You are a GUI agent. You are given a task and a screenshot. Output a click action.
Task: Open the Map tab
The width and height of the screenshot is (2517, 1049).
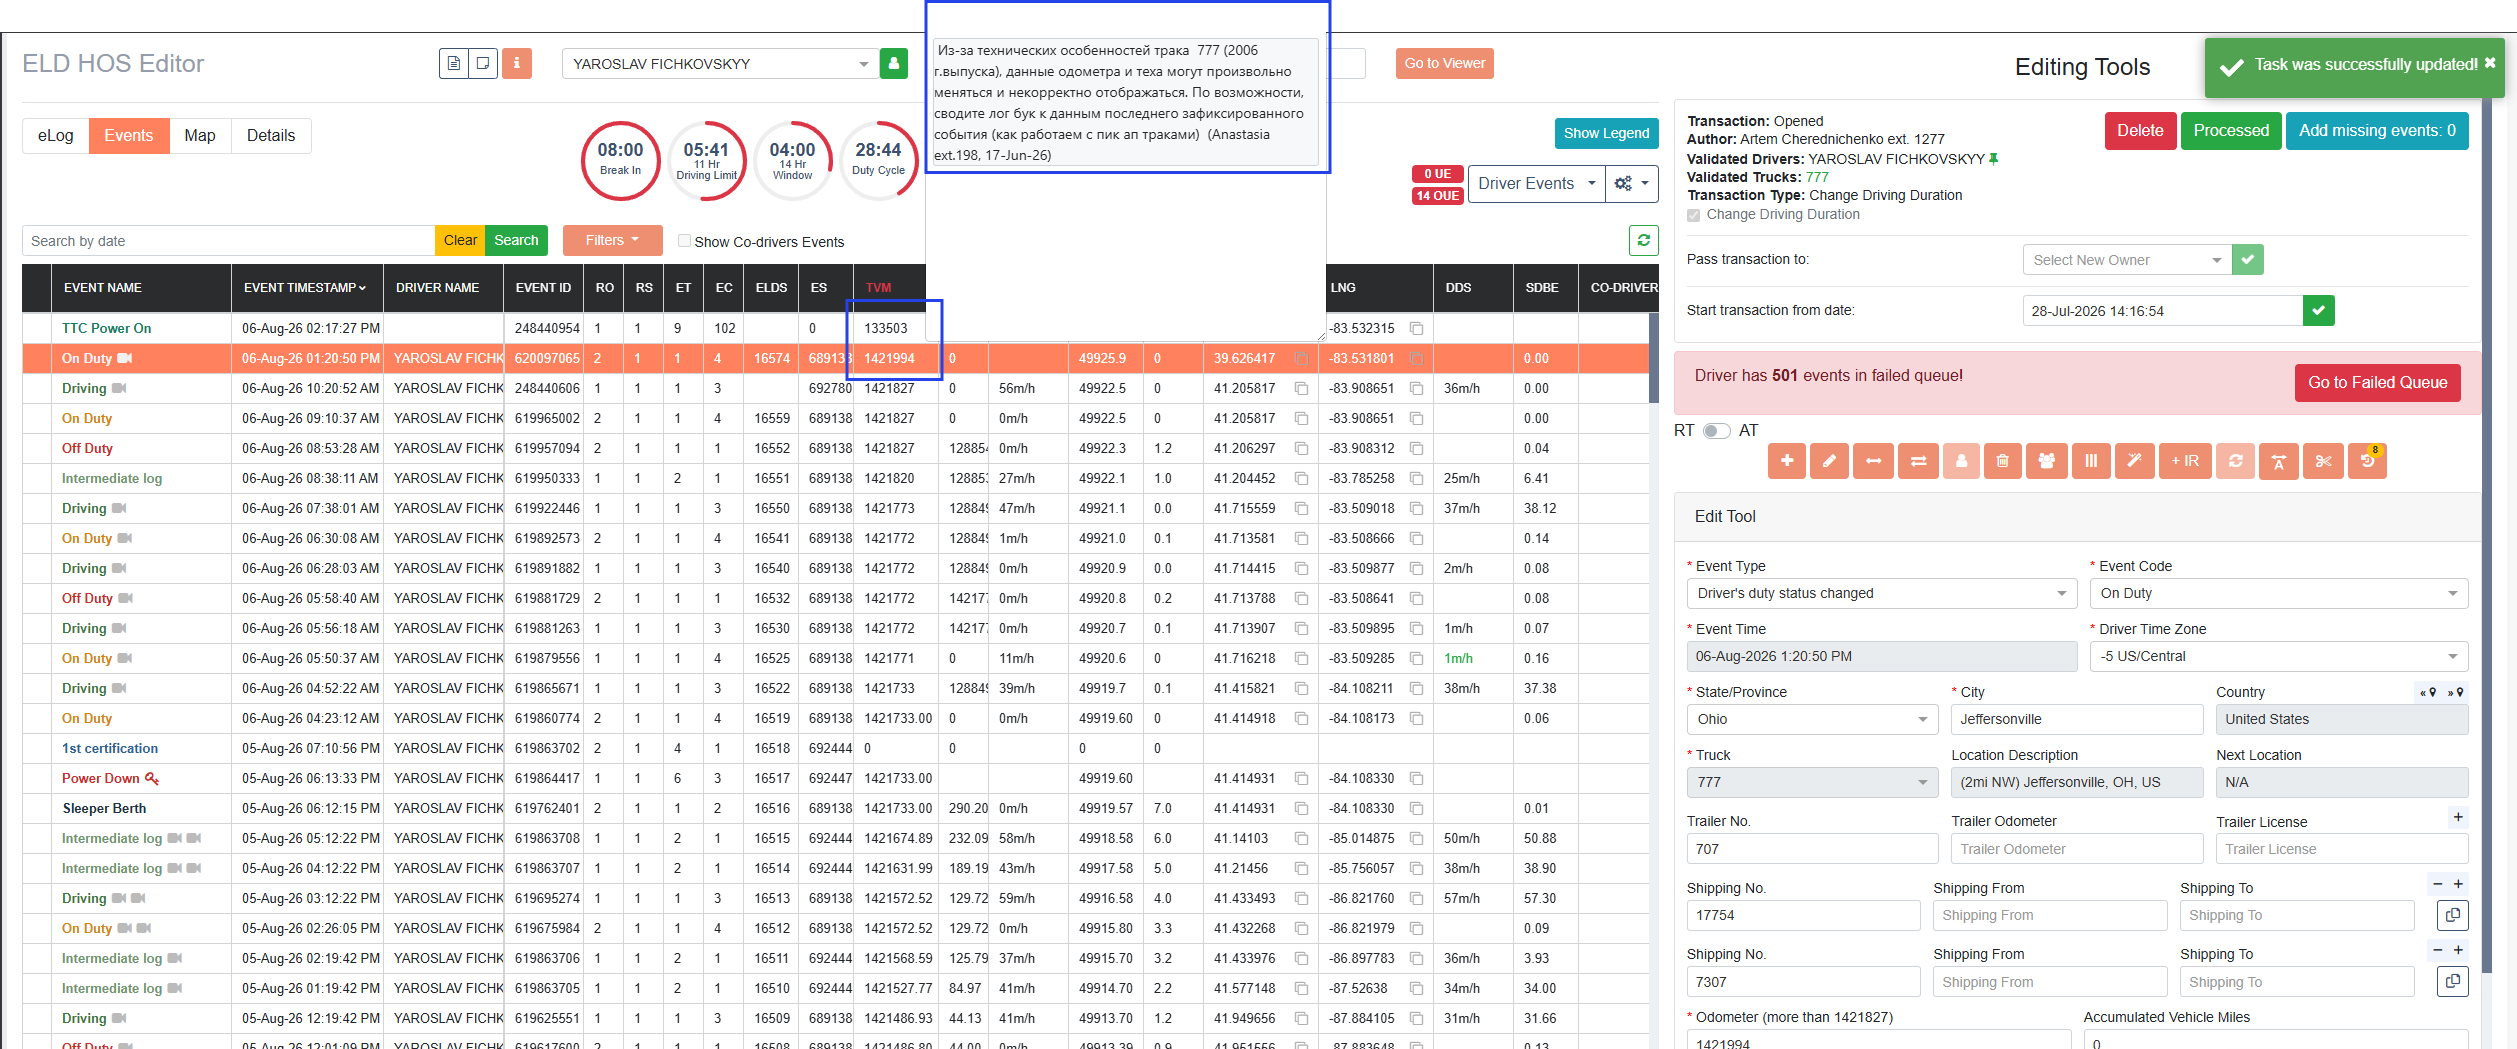[x=200, y=135]
